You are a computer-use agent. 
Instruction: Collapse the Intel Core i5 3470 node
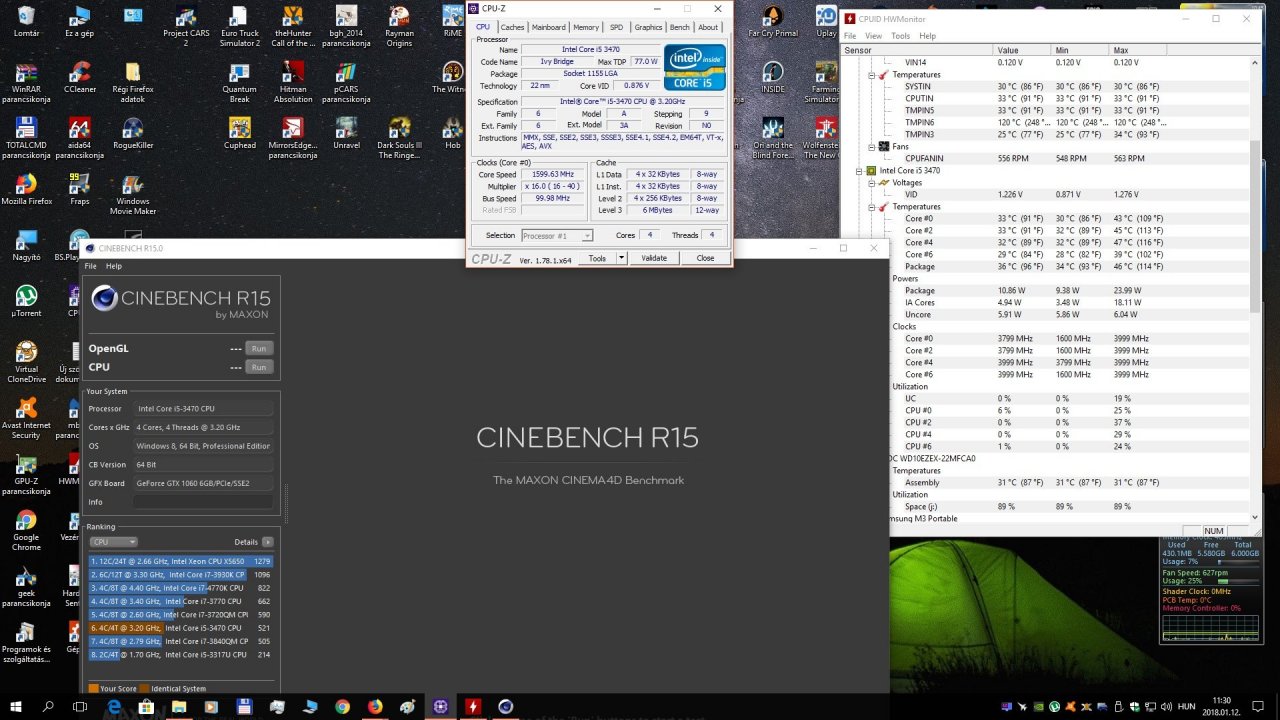point(858,171)
